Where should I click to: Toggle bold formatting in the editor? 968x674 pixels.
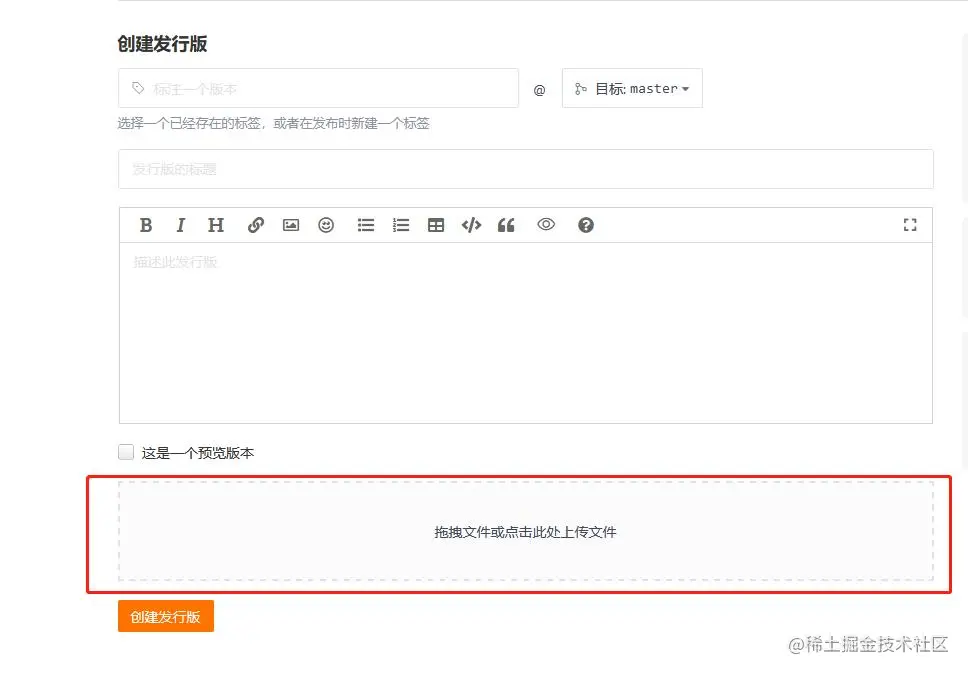click(x=146, y=225)
